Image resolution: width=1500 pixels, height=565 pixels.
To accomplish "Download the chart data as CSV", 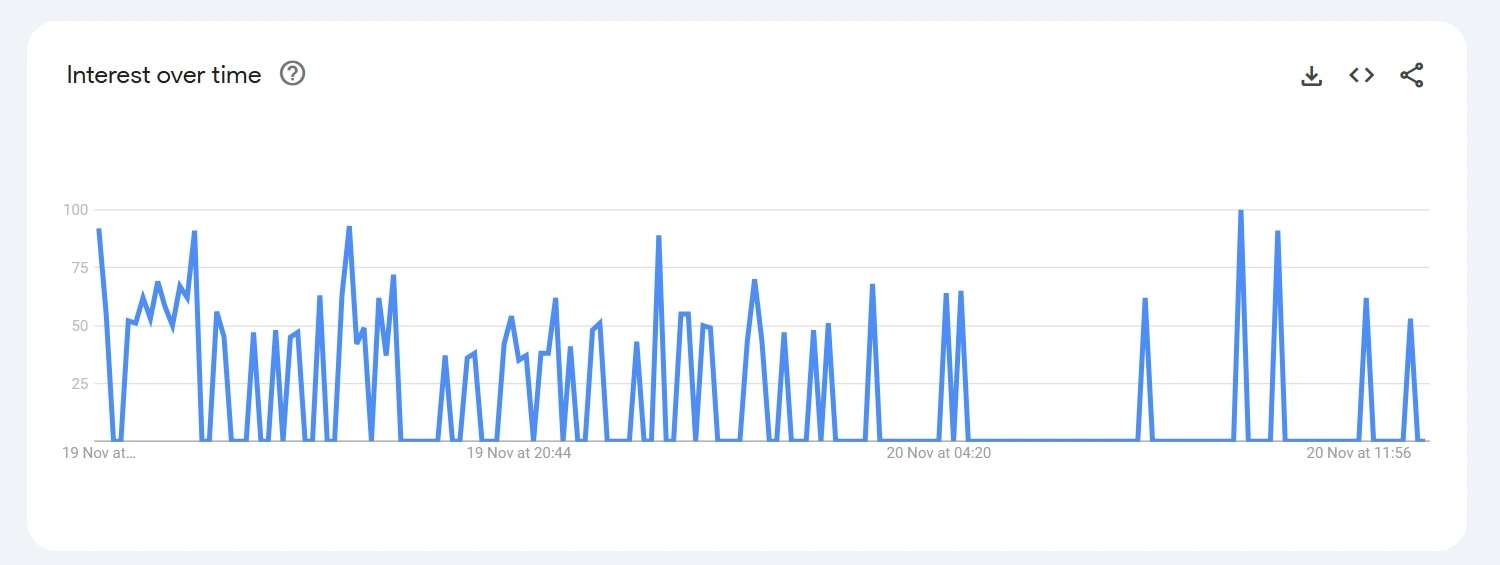I will point(1311,76).
